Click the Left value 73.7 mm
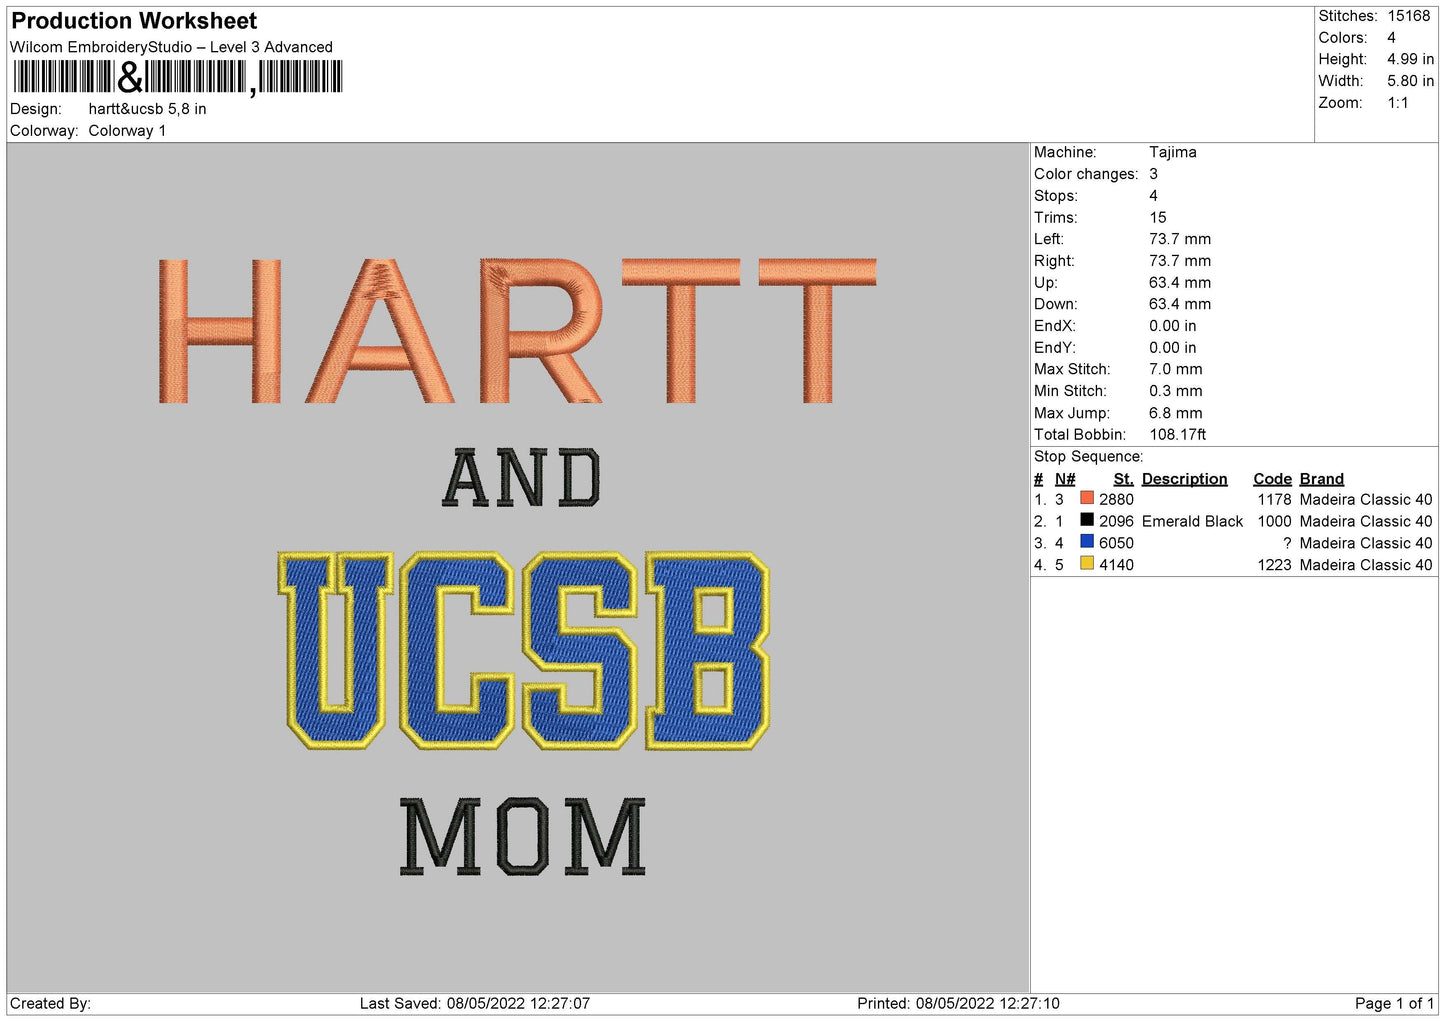 (1180, 239)
